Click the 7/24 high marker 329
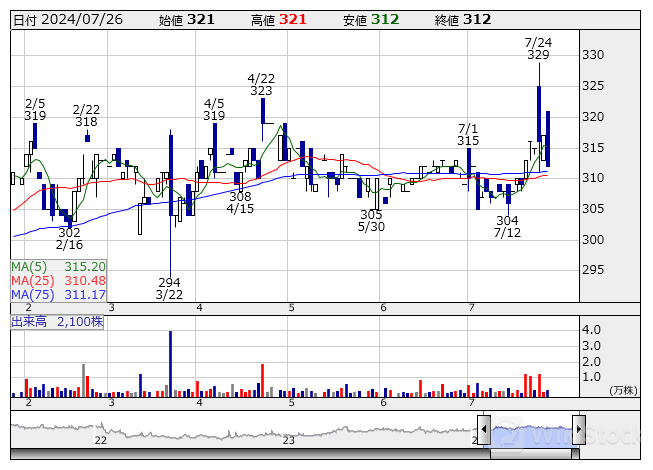Viewport: 653px width, 470px height. (x=538, y=55)
